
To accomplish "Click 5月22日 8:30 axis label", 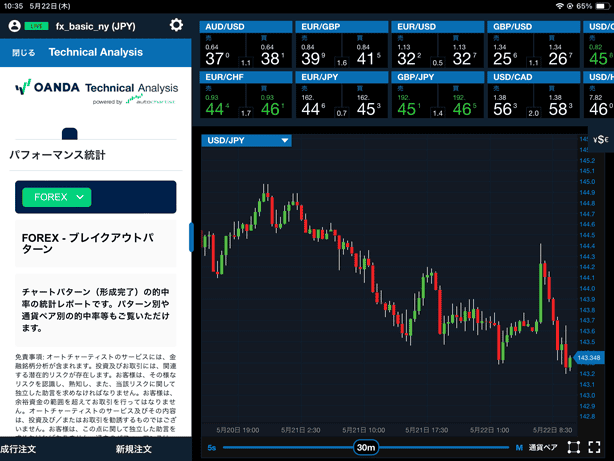I will (552, 430).
